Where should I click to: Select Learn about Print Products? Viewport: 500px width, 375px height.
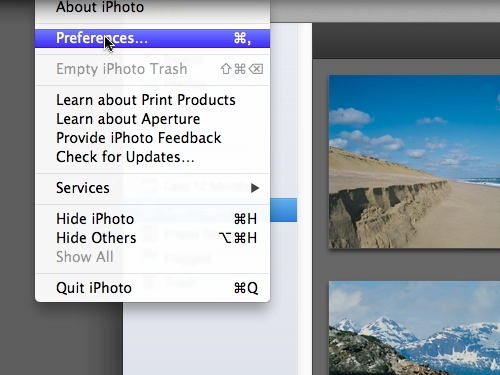point(152,100)
